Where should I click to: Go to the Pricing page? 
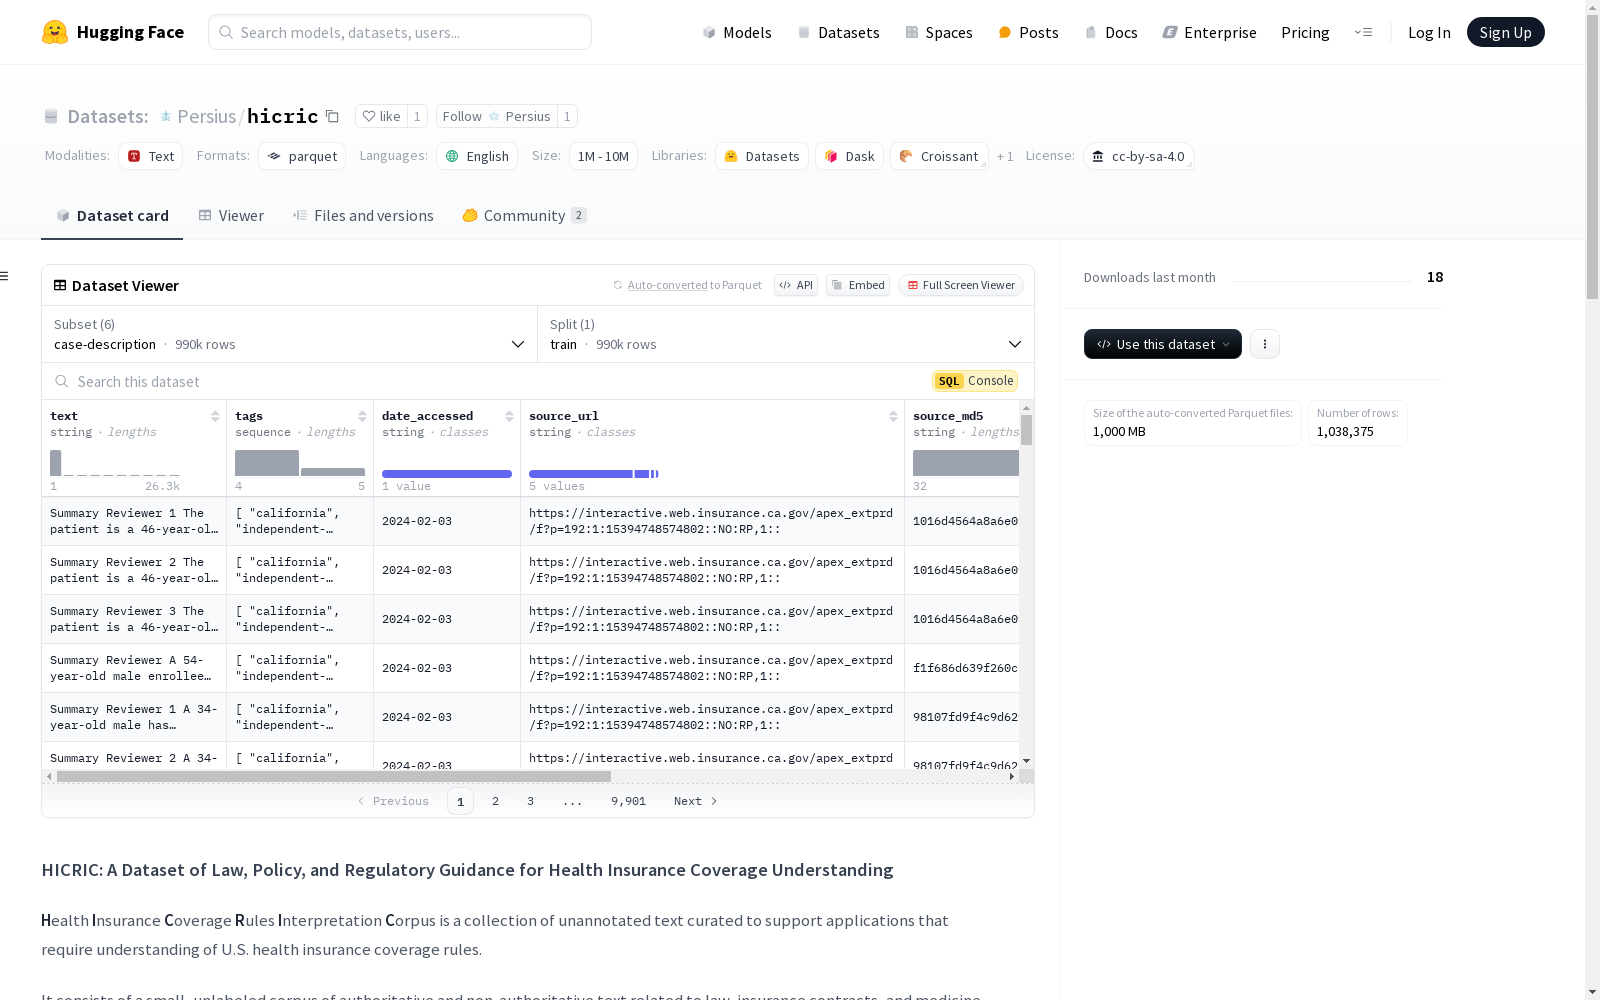[x=1305, y=32]
